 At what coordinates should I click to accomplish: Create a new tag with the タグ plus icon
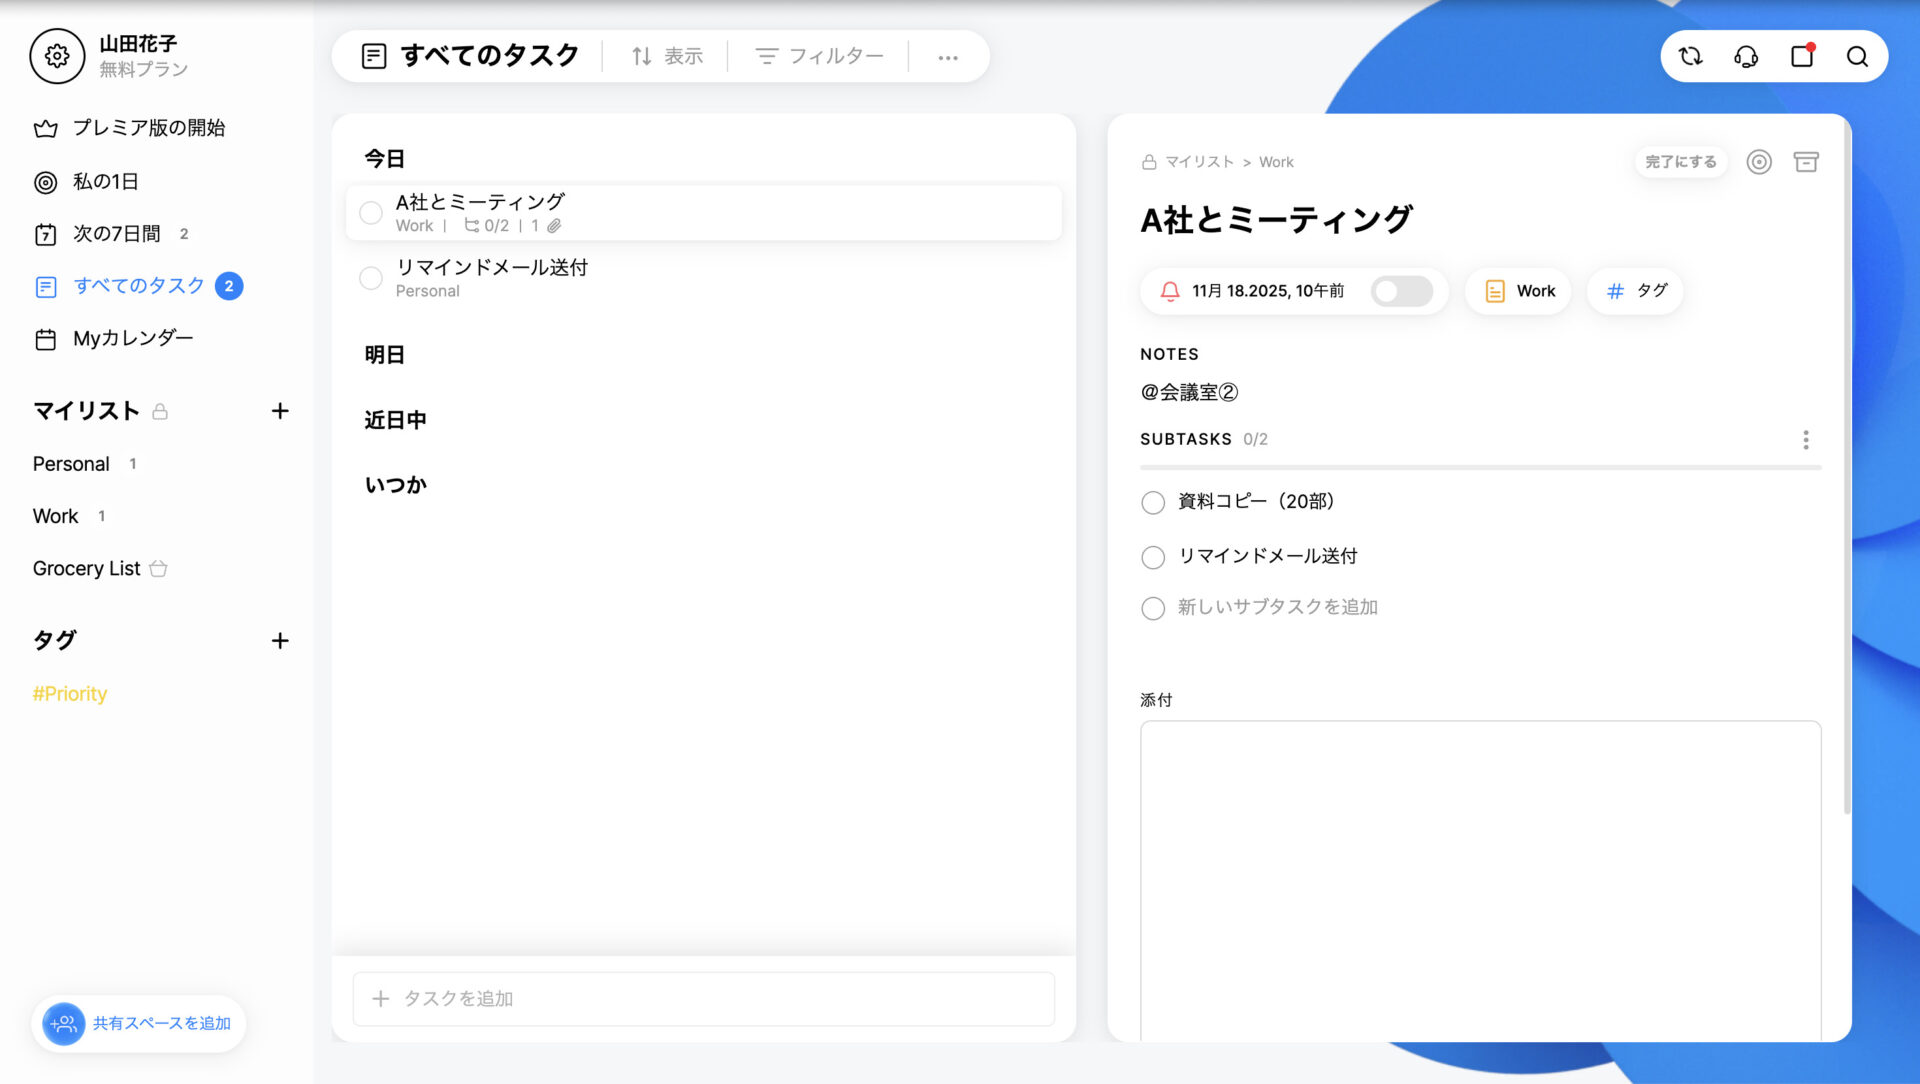click(x=281, y=641)
